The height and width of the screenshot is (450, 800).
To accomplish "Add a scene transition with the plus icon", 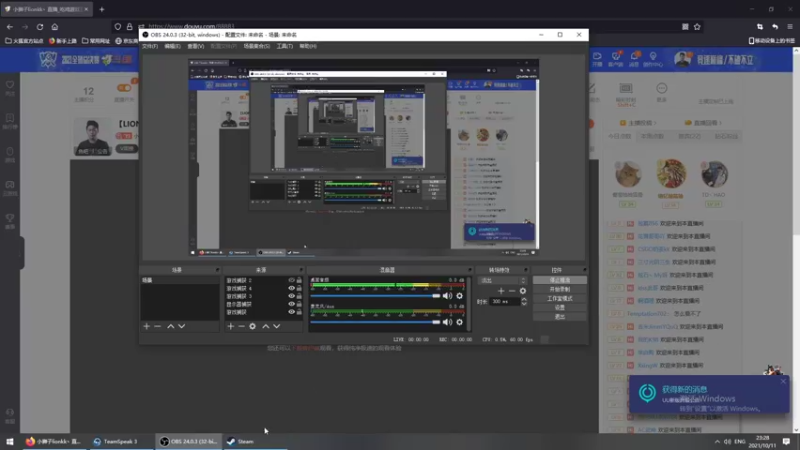I will [x=501, y=291].
